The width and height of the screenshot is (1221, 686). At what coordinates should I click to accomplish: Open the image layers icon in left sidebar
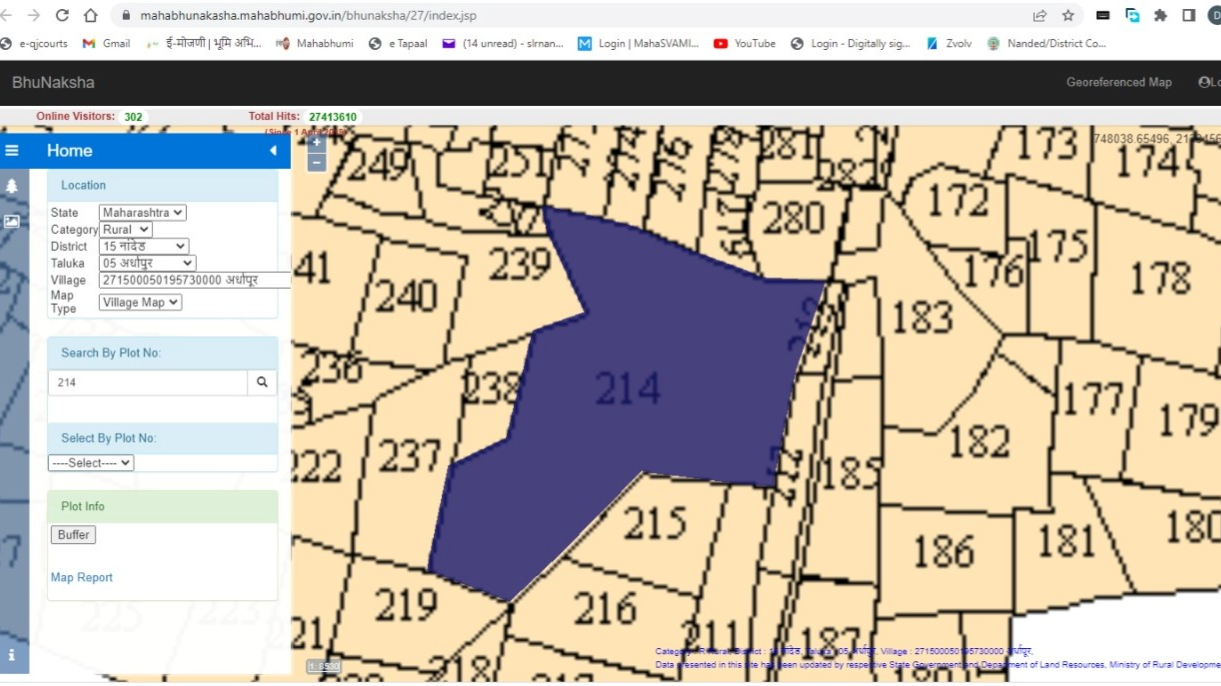[12, 221]
